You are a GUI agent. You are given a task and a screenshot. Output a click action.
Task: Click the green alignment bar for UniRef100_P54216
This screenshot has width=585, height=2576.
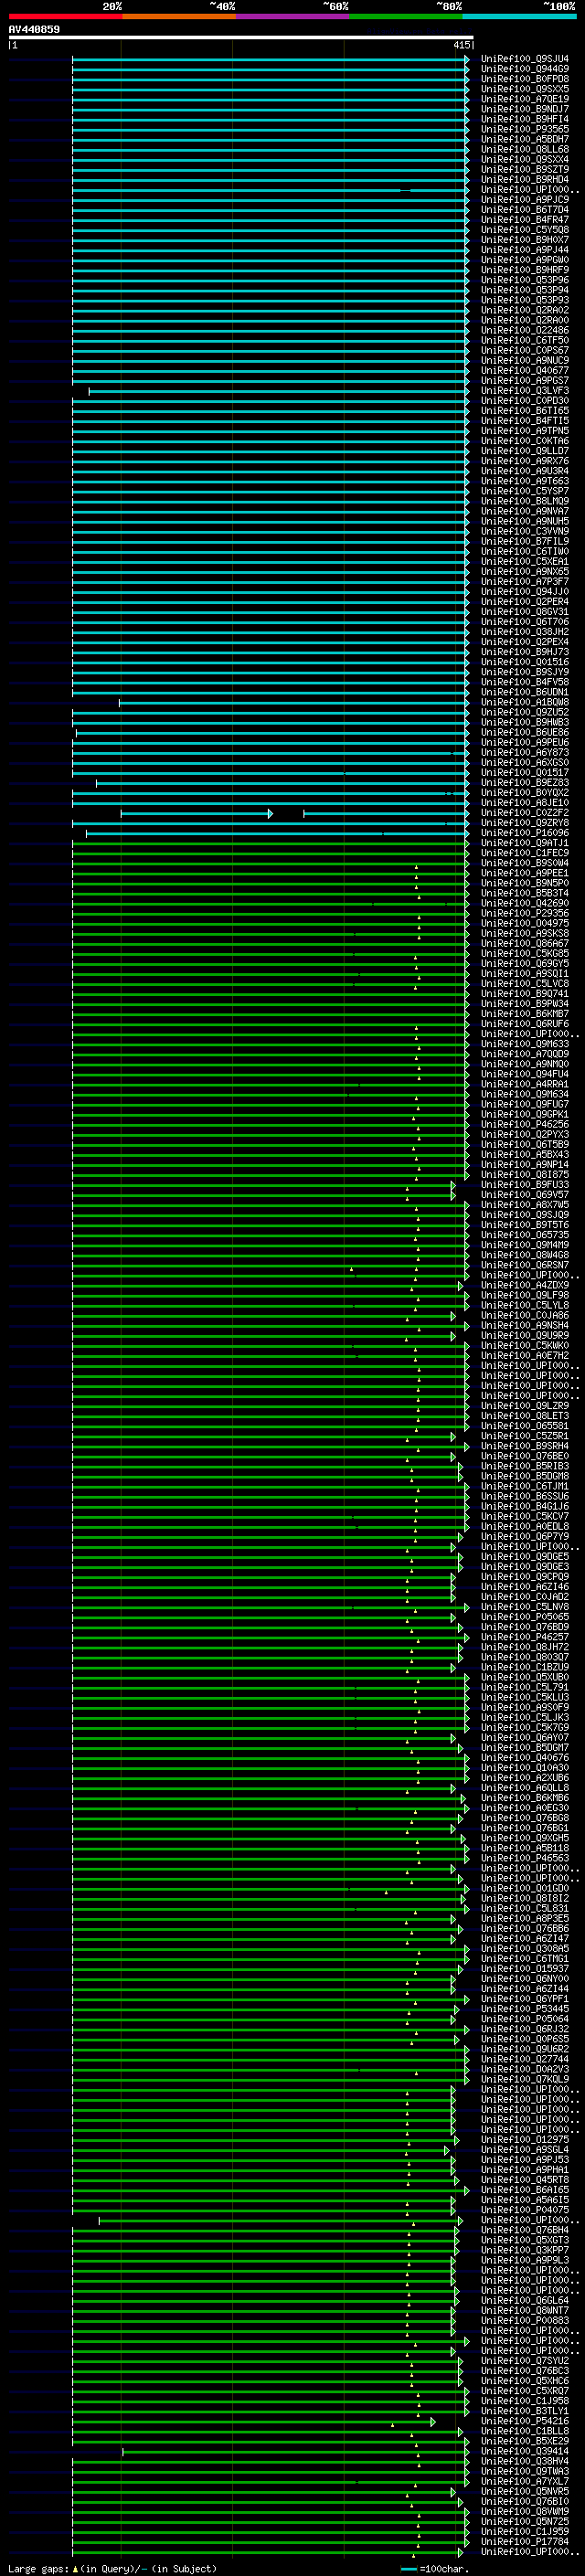click(x=254, y=2422)
